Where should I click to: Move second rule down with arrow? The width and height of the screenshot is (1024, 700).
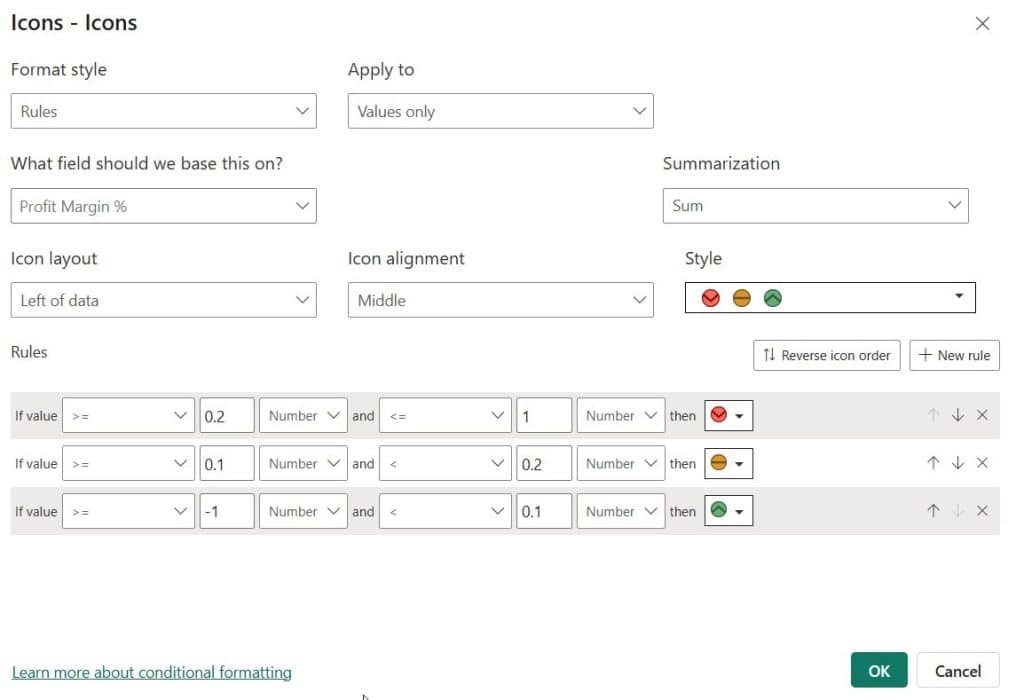pos(958,462)
